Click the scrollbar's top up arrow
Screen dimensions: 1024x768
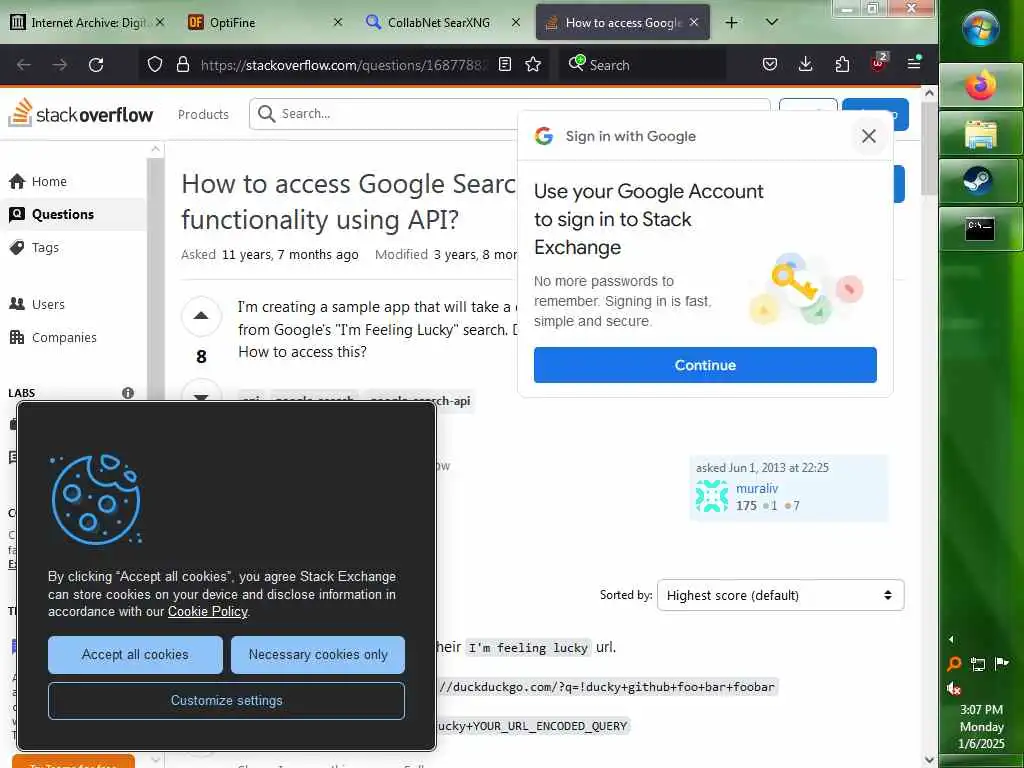coord(929,93)
